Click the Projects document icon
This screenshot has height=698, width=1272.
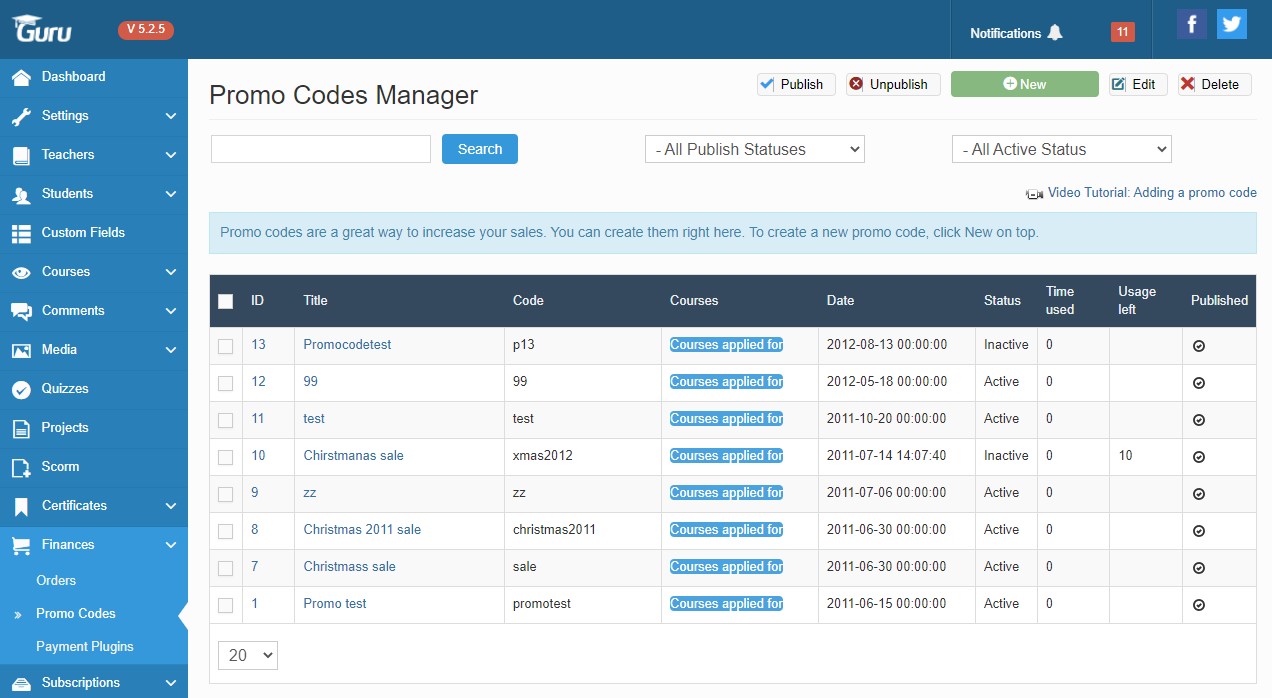click(21, 428)
